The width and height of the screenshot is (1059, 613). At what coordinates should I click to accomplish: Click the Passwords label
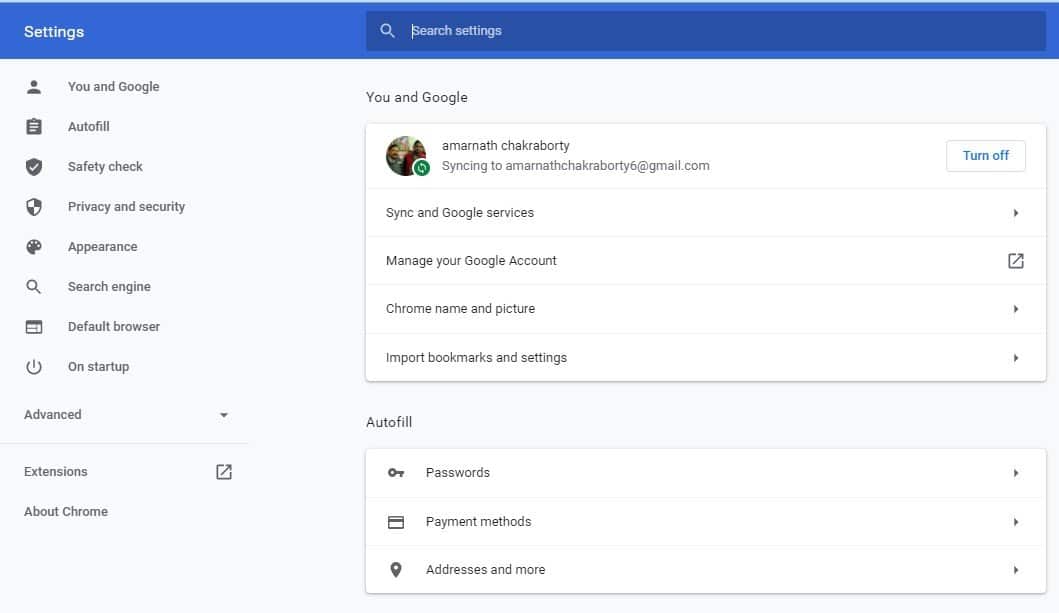[458, 473]
